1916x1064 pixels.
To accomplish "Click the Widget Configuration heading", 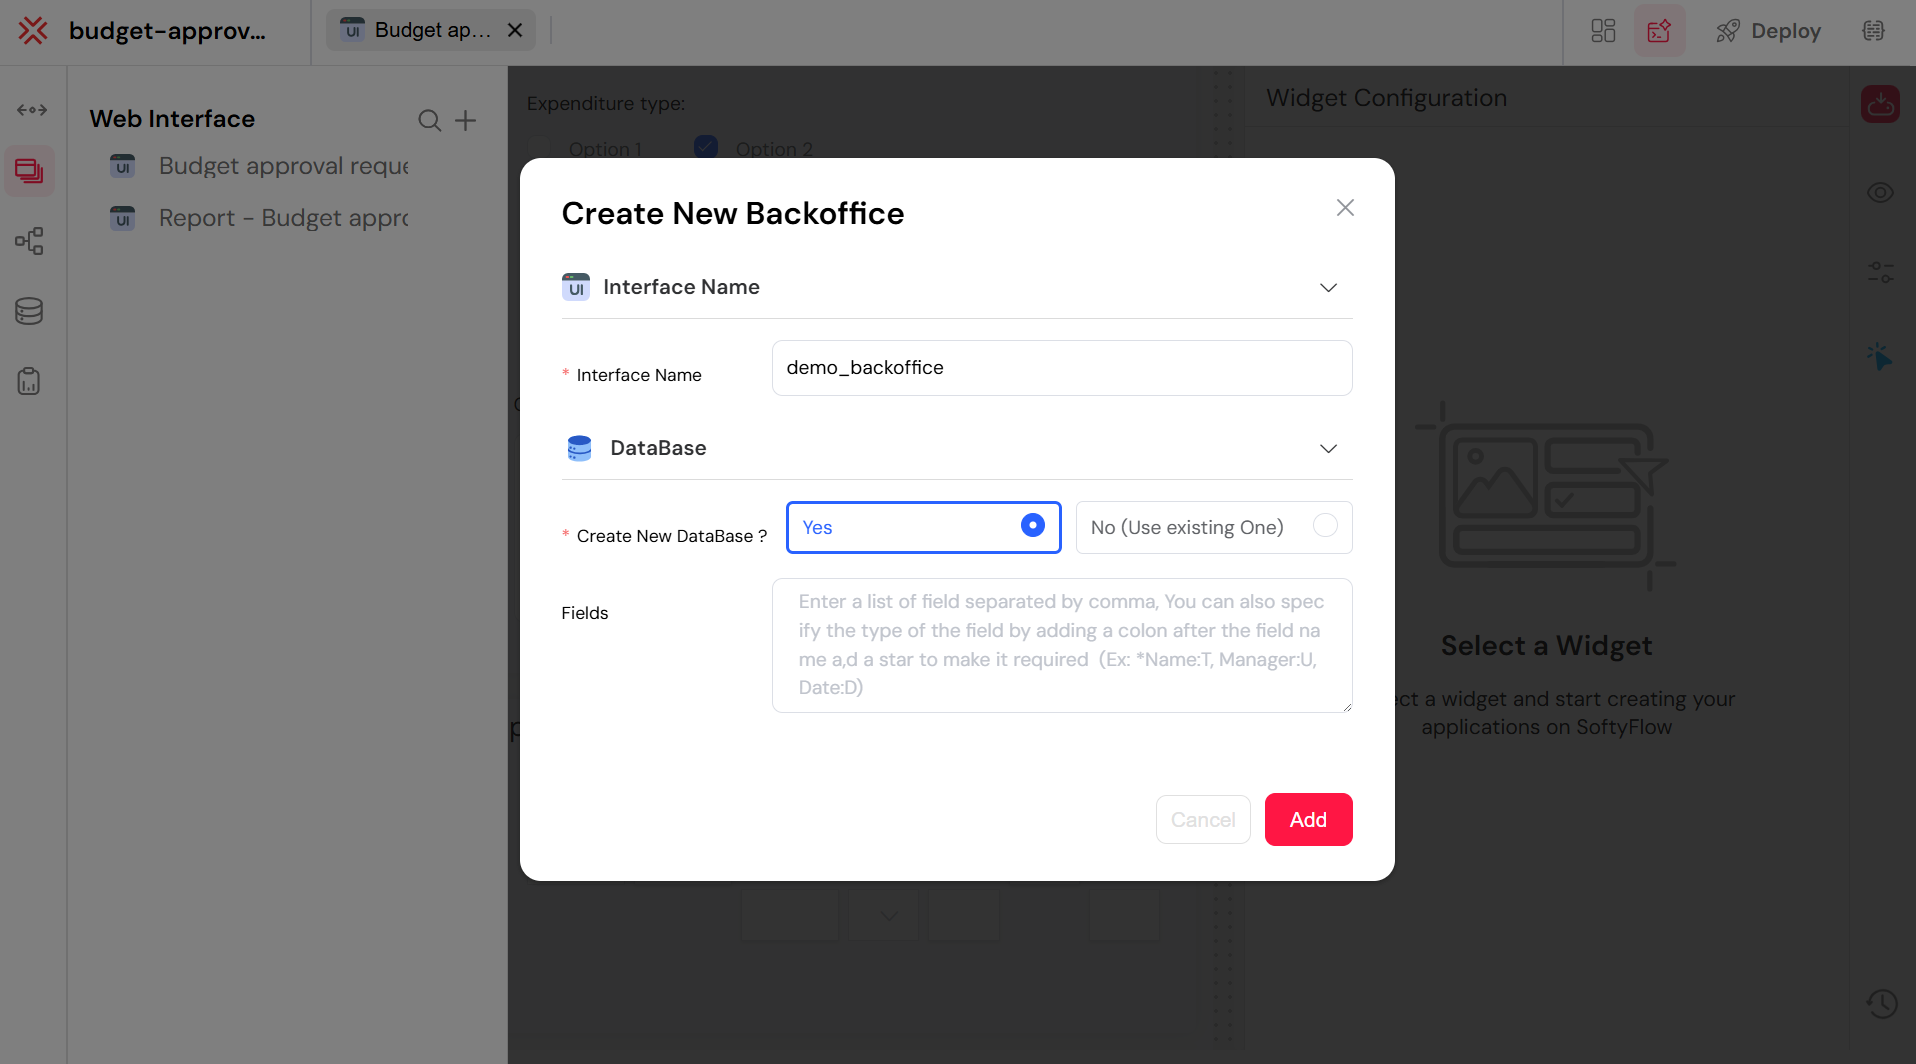I will pyautogui.click(x=1386, y=98).
